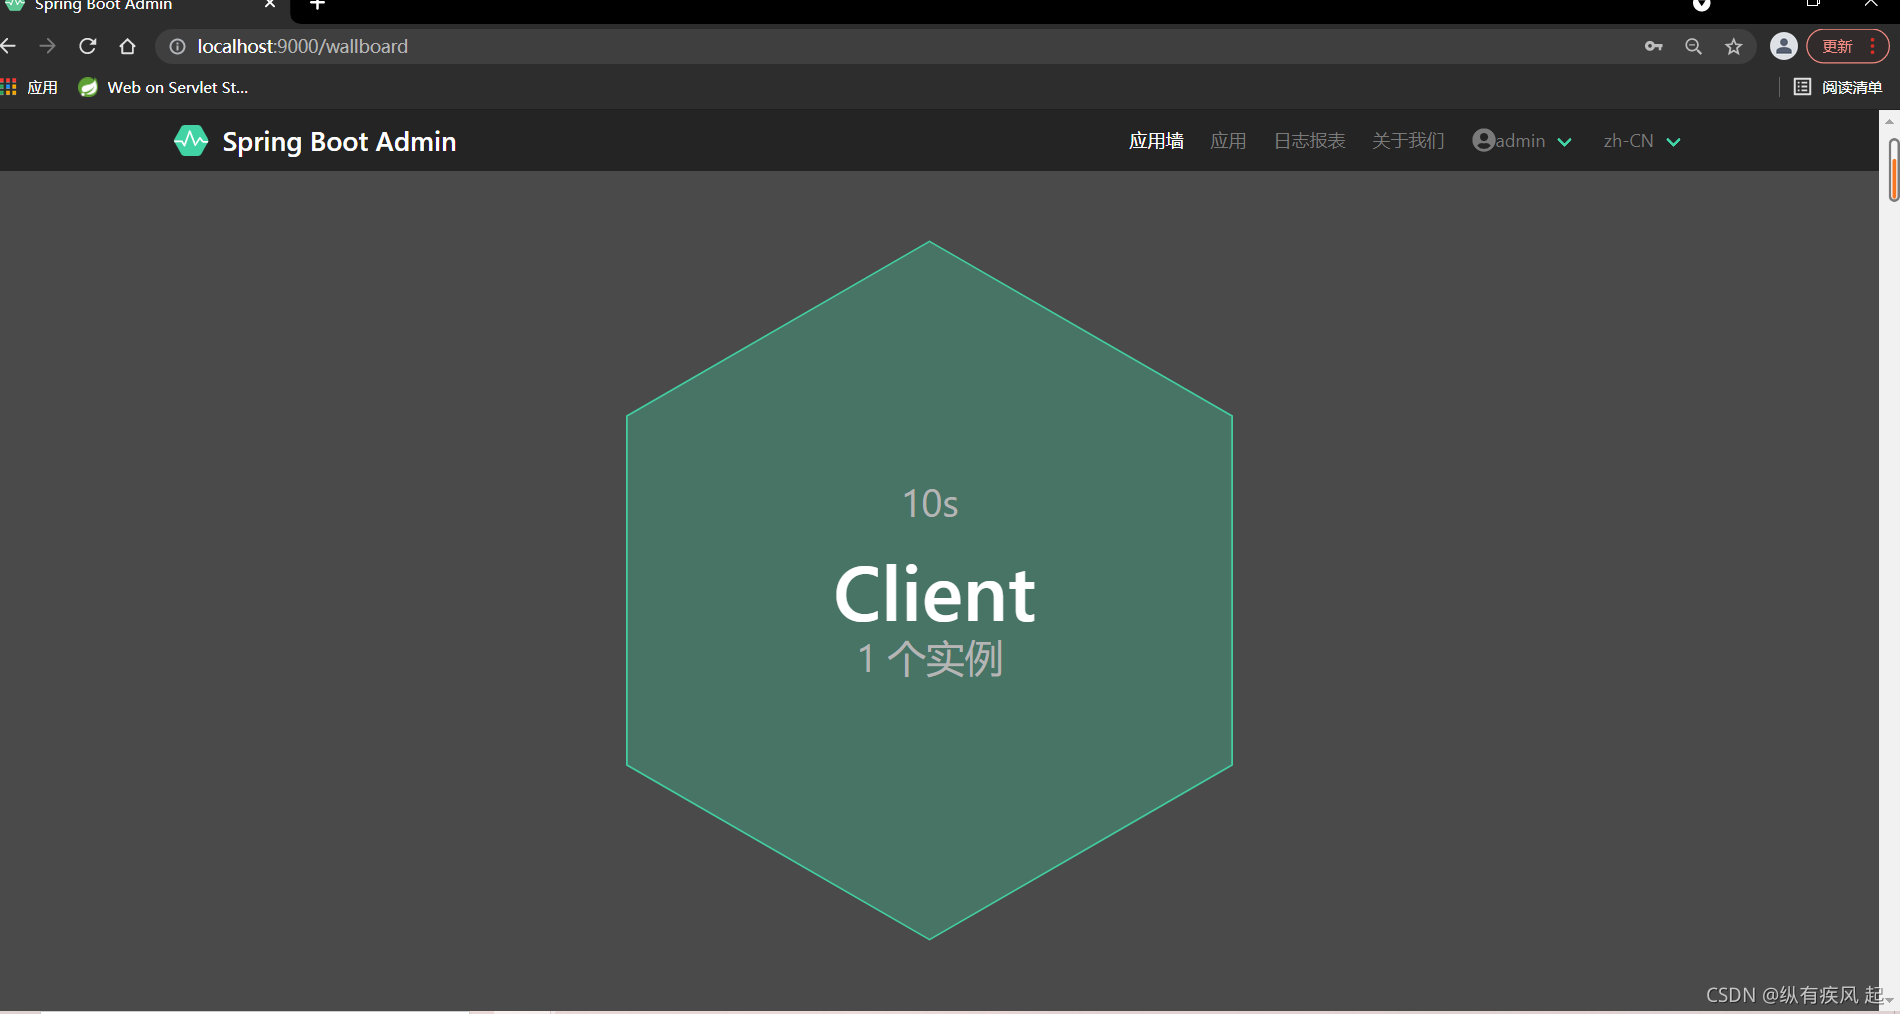
Task: Click the zoom magnifier icon in address bar
Action: pos(1693,46)
